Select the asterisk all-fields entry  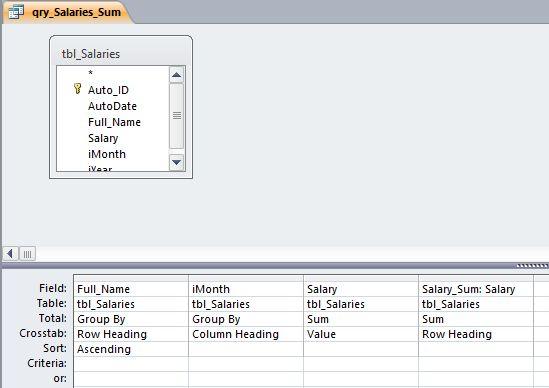(x=90, y=73)
